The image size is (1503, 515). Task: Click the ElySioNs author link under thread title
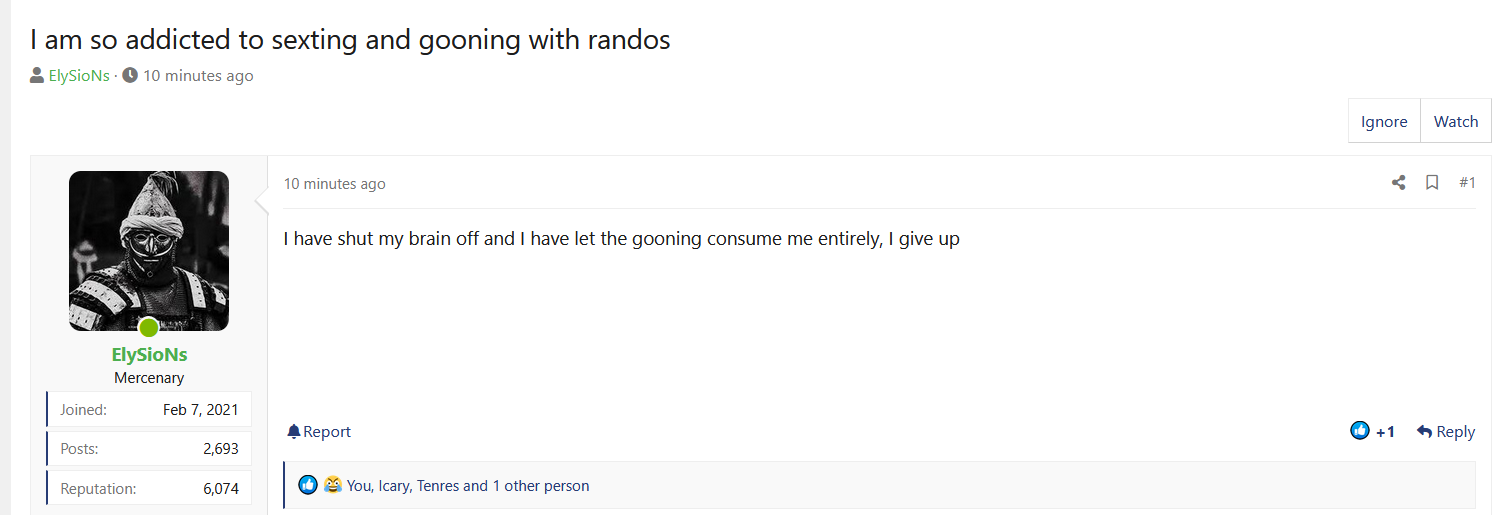(79, 76)
